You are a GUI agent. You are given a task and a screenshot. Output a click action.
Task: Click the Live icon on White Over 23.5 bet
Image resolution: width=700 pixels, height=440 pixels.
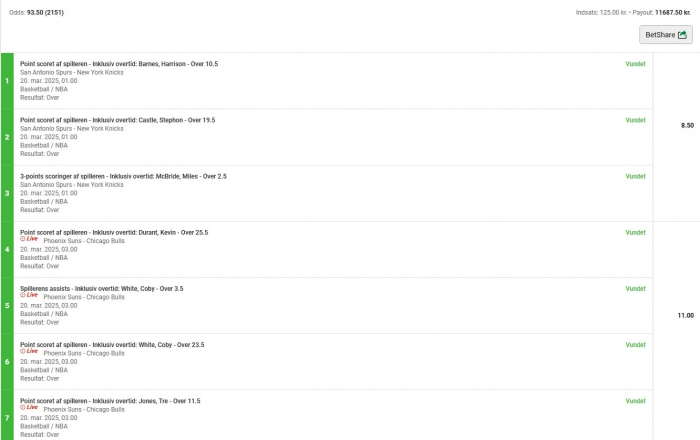pyautogui.click(x=29, y=351)
